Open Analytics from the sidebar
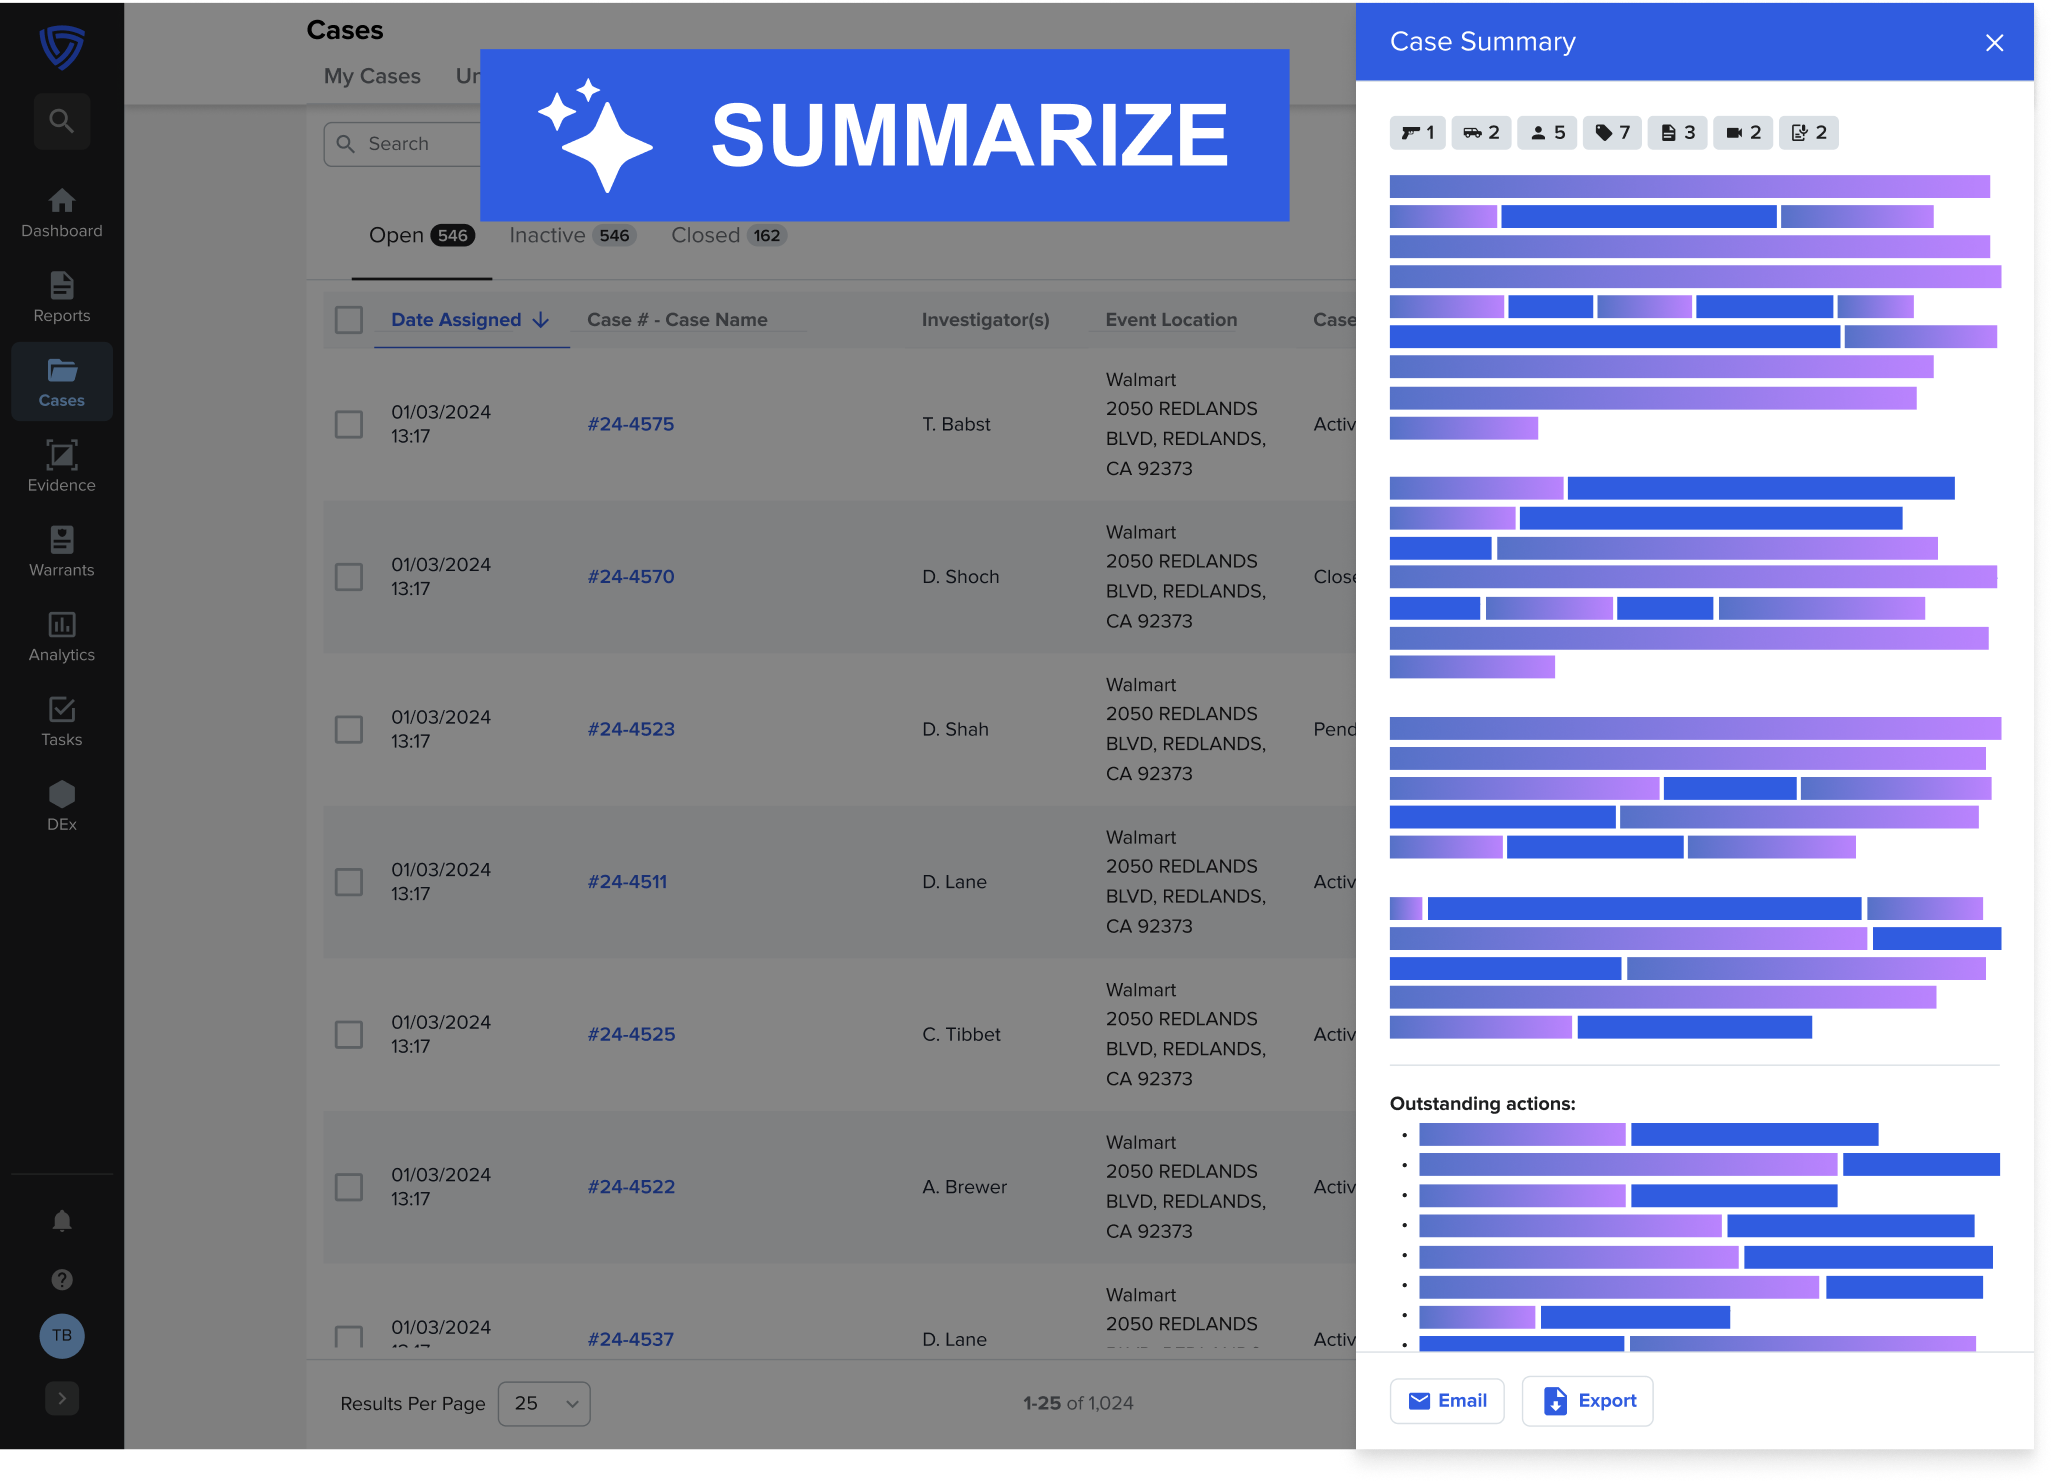The height and width of the screenshot is (1481, 2051). coord(61,636)
